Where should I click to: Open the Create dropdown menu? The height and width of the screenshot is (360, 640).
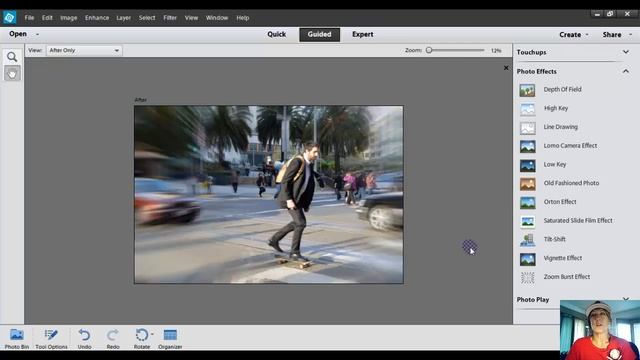click(573, 35)
